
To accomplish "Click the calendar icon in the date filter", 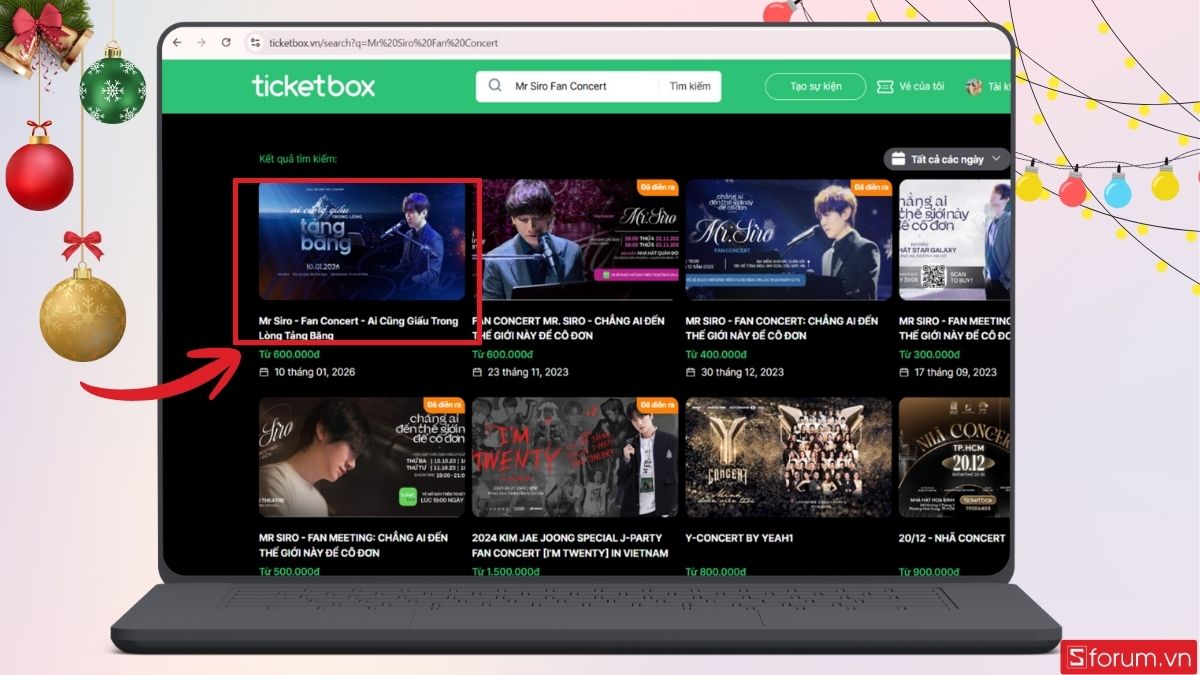I will pos(898,159).
